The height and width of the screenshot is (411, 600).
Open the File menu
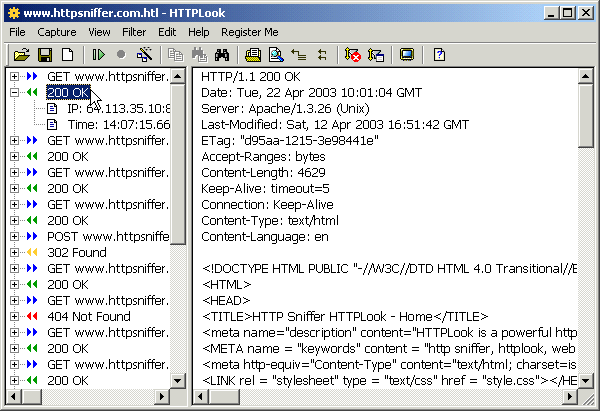point(17,32)
